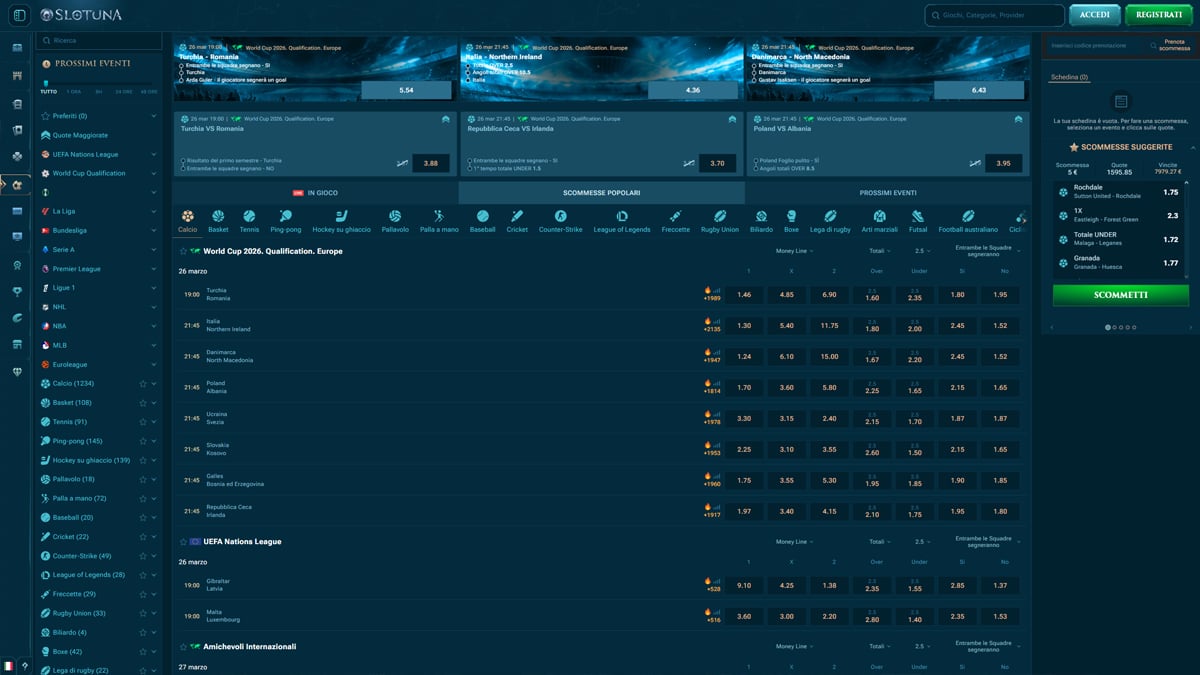The image size is (1200, 675).
Task: Click the 5.54 odds on Turchia - Romania banner
Action: 406,90
